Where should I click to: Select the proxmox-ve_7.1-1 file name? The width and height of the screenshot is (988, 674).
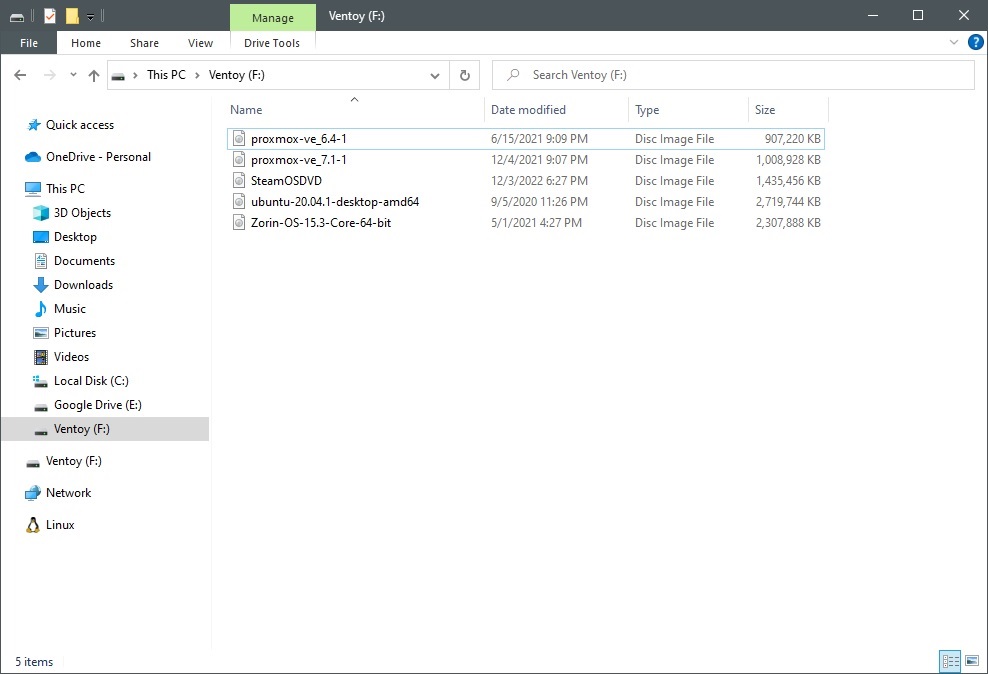point(299,160)
